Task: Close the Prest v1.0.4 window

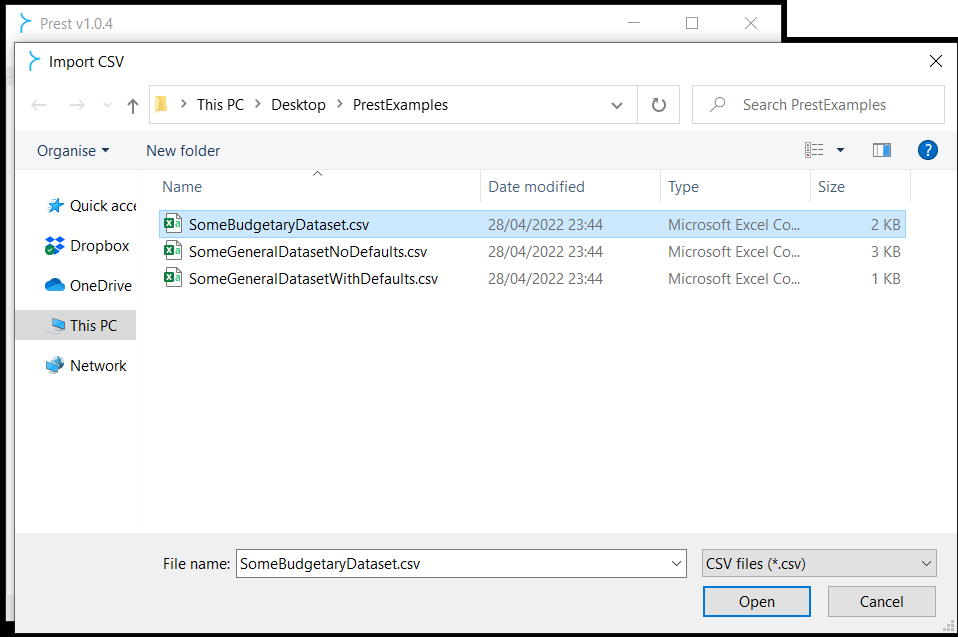Action: (x=751, y=23)
